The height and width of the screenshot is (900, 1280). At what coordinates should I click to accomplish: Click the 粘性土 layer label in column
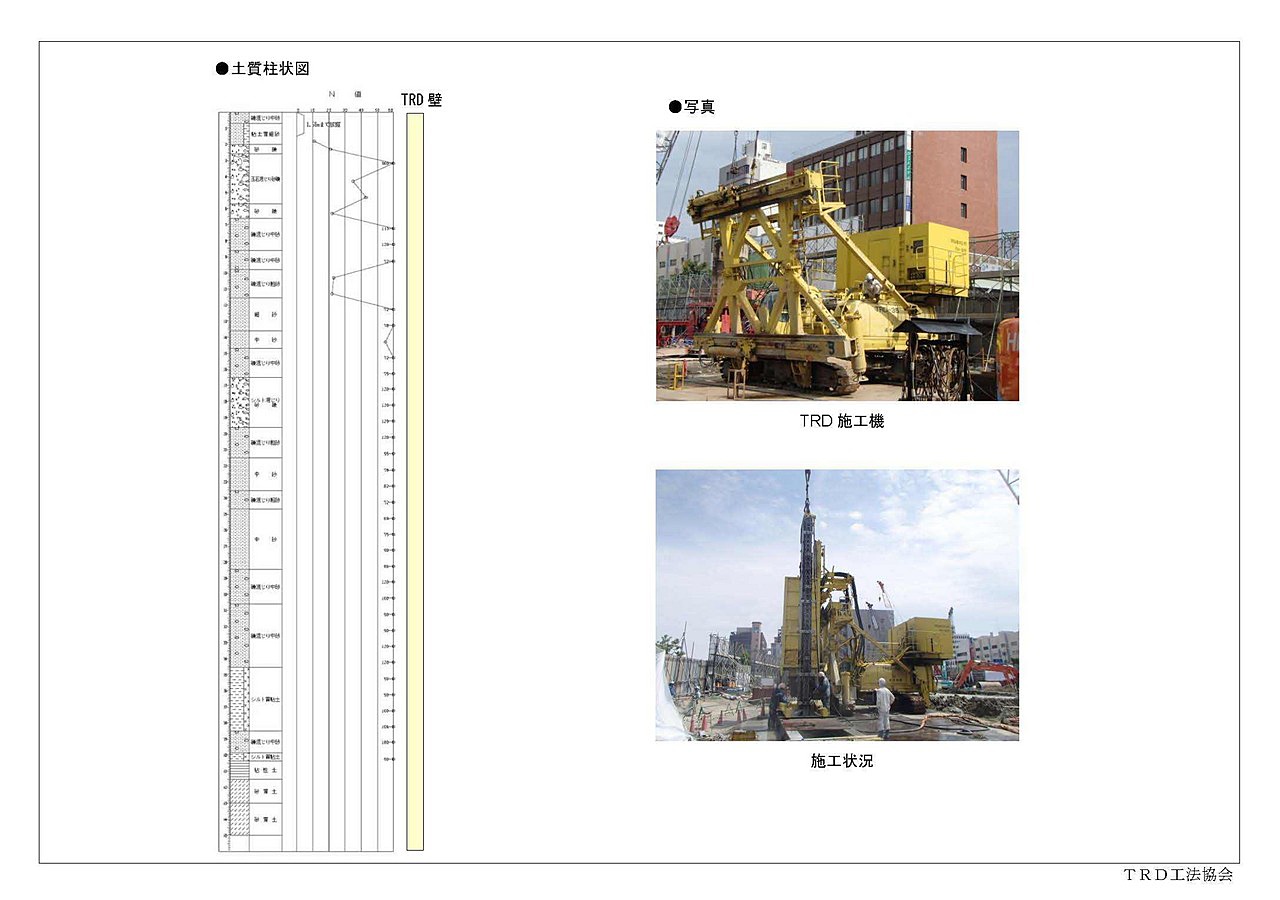pyautogui.click(x=265, y=771)
